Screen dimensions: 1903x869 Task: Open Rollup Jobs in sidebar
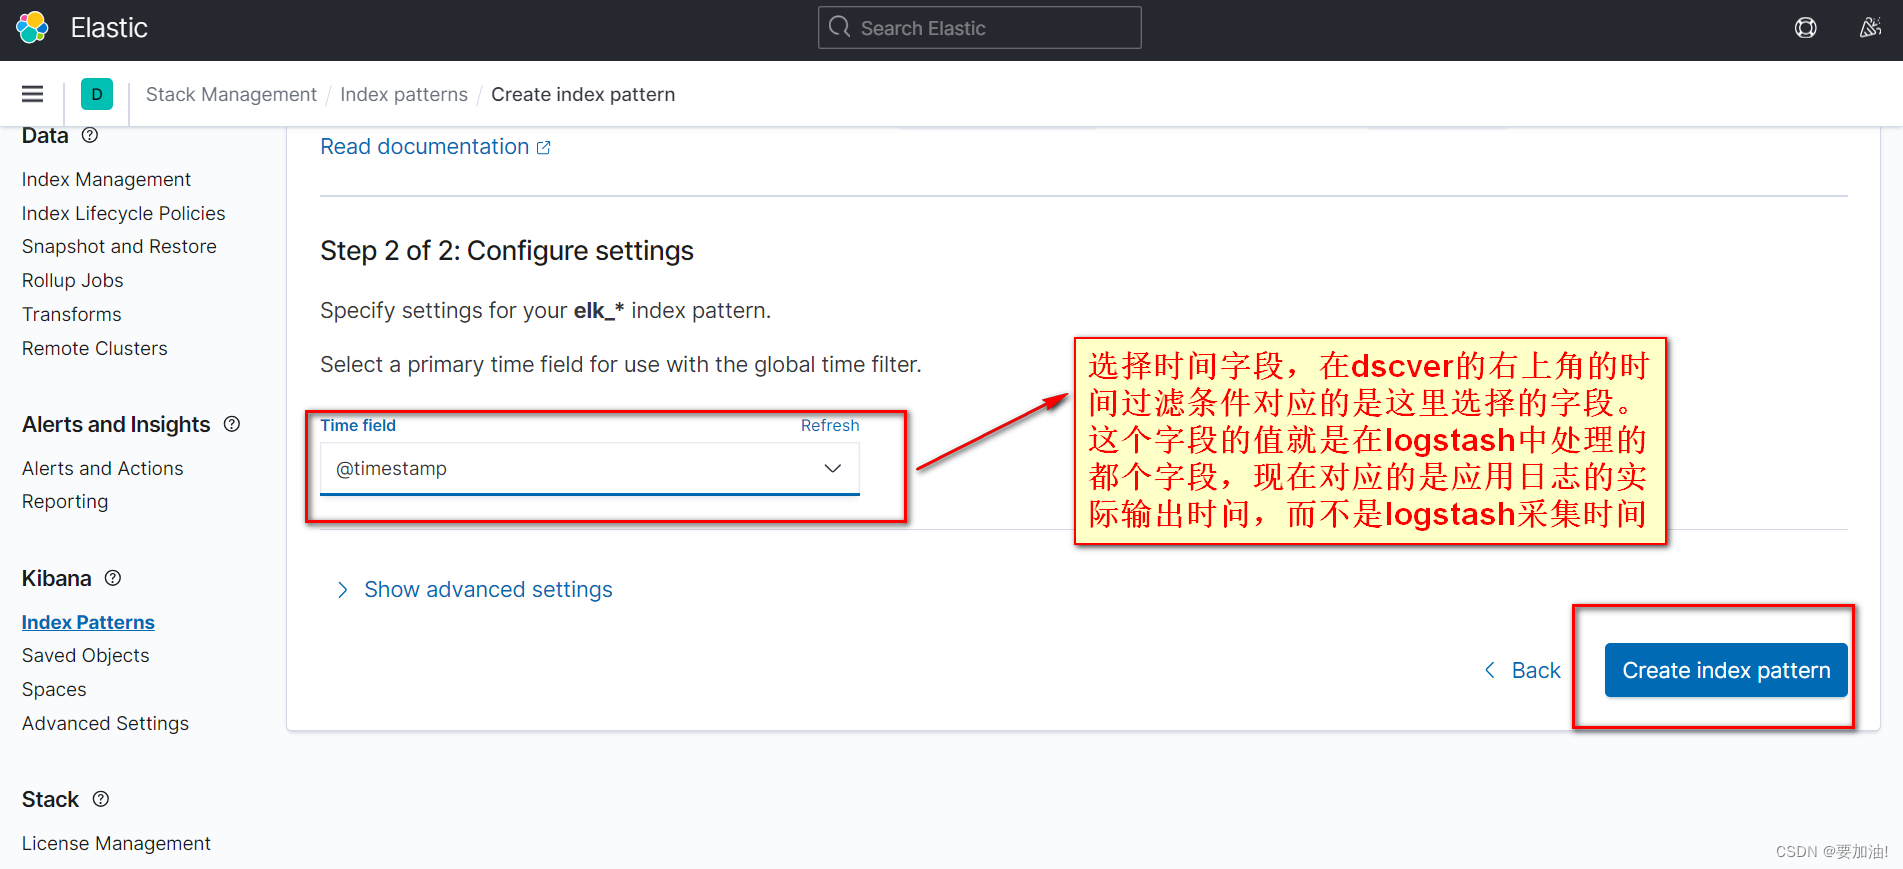[x=73, y=280]
